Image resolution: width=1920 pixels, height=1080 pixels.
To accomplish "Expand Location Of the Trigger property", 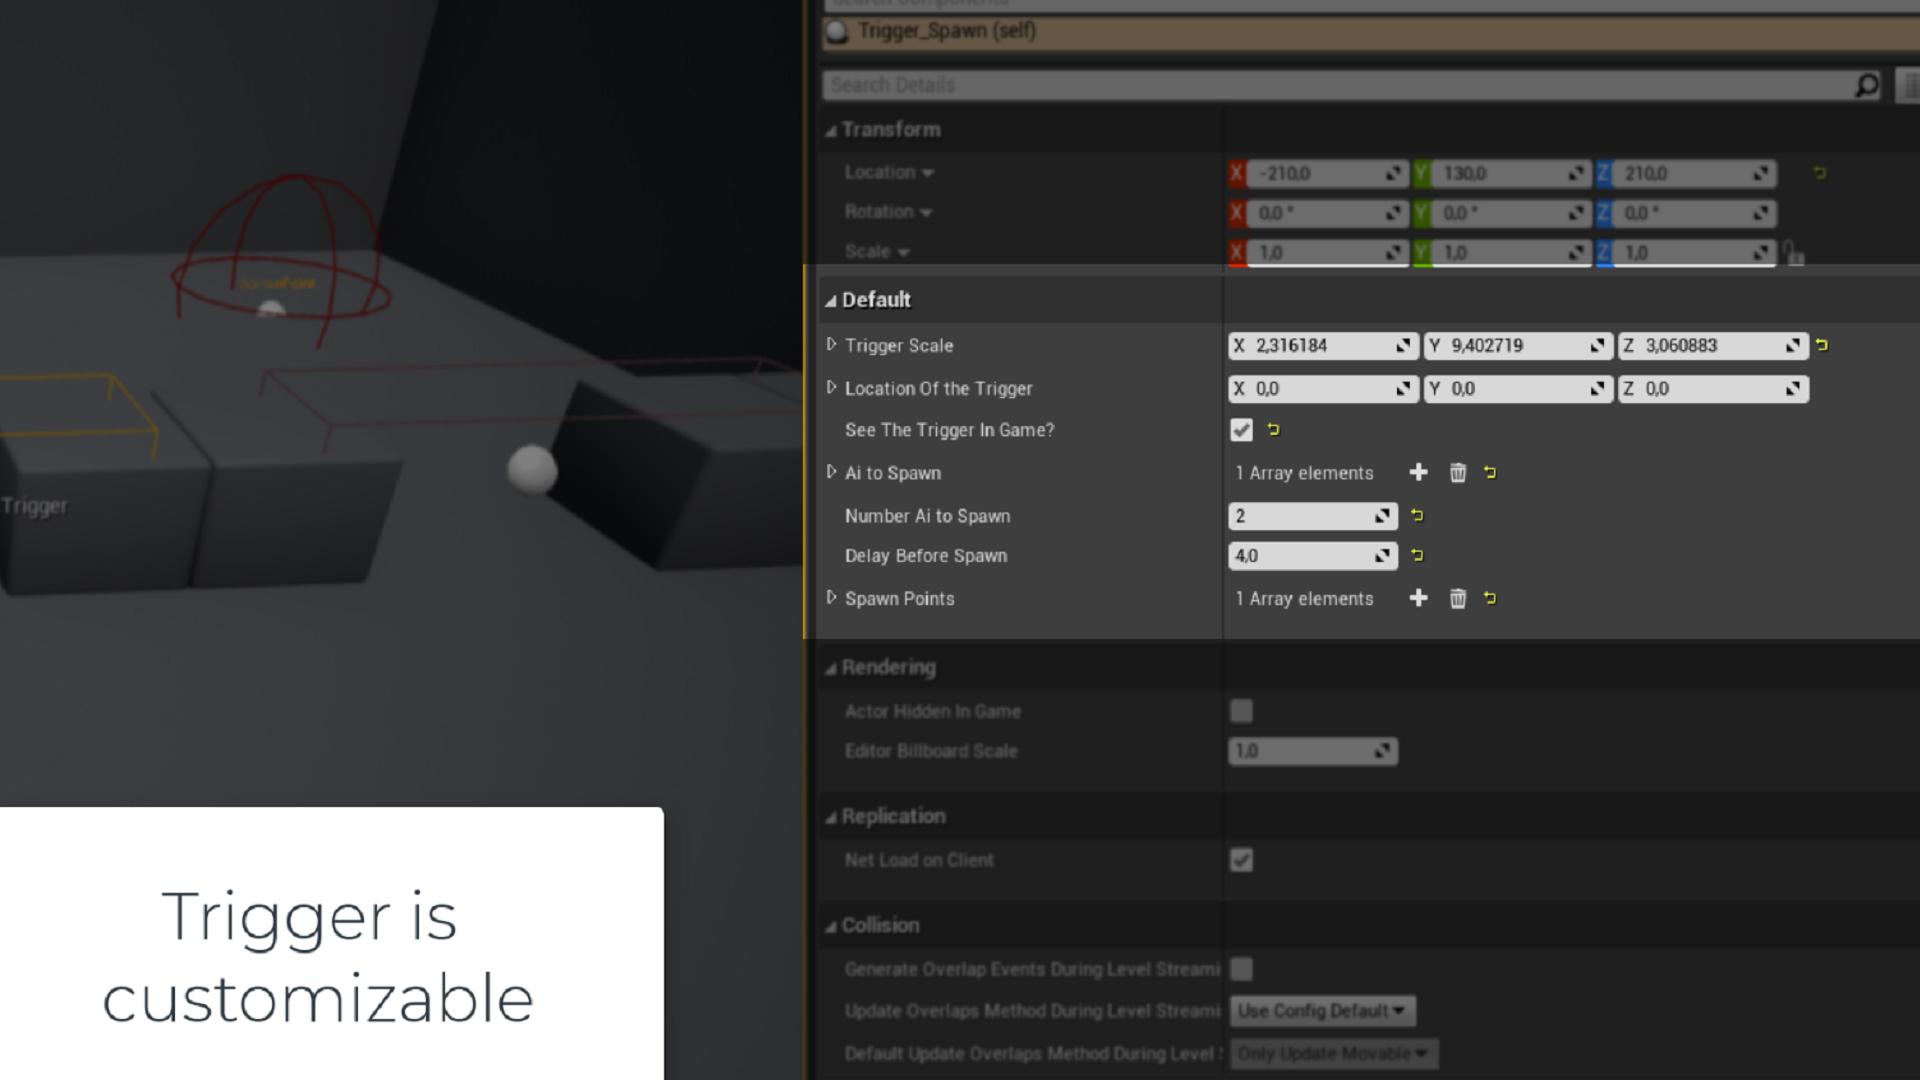I will click(831, 388).
